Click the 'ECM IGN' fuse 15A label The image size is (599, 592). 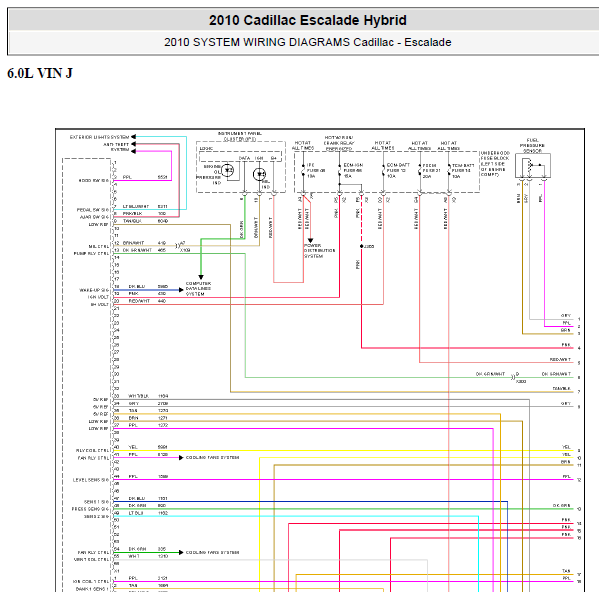[353, 170]
